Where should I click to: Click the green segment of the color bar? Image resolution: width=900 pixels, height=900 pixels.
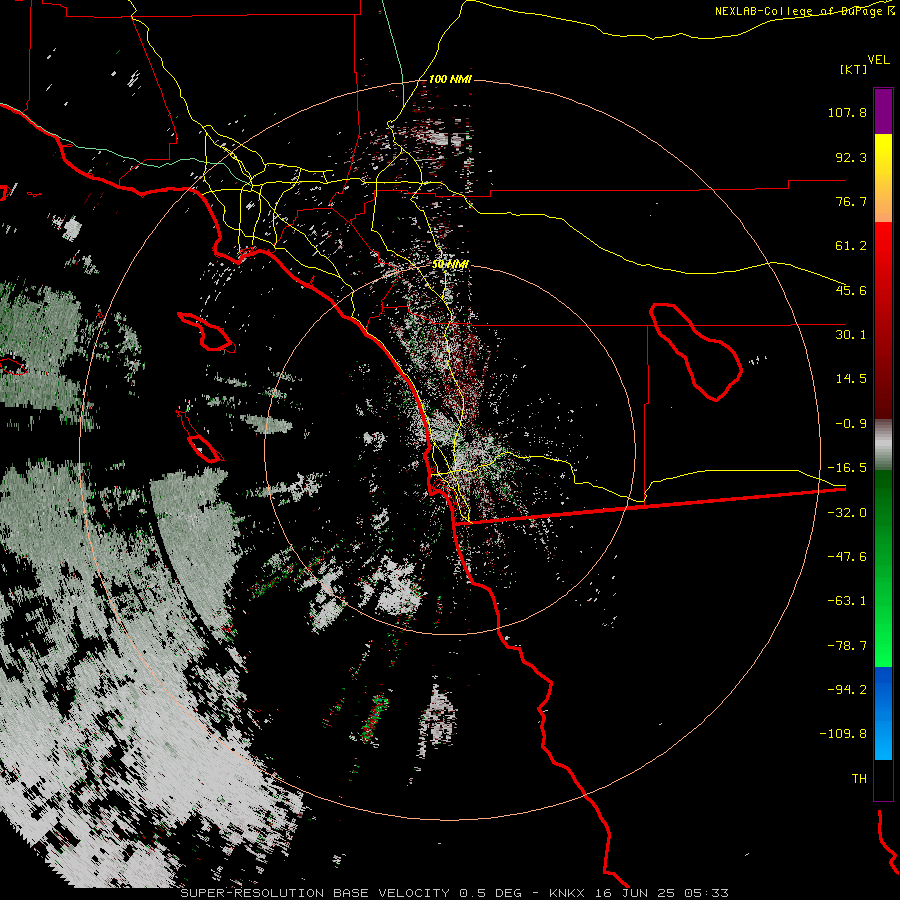coord(883,568)
